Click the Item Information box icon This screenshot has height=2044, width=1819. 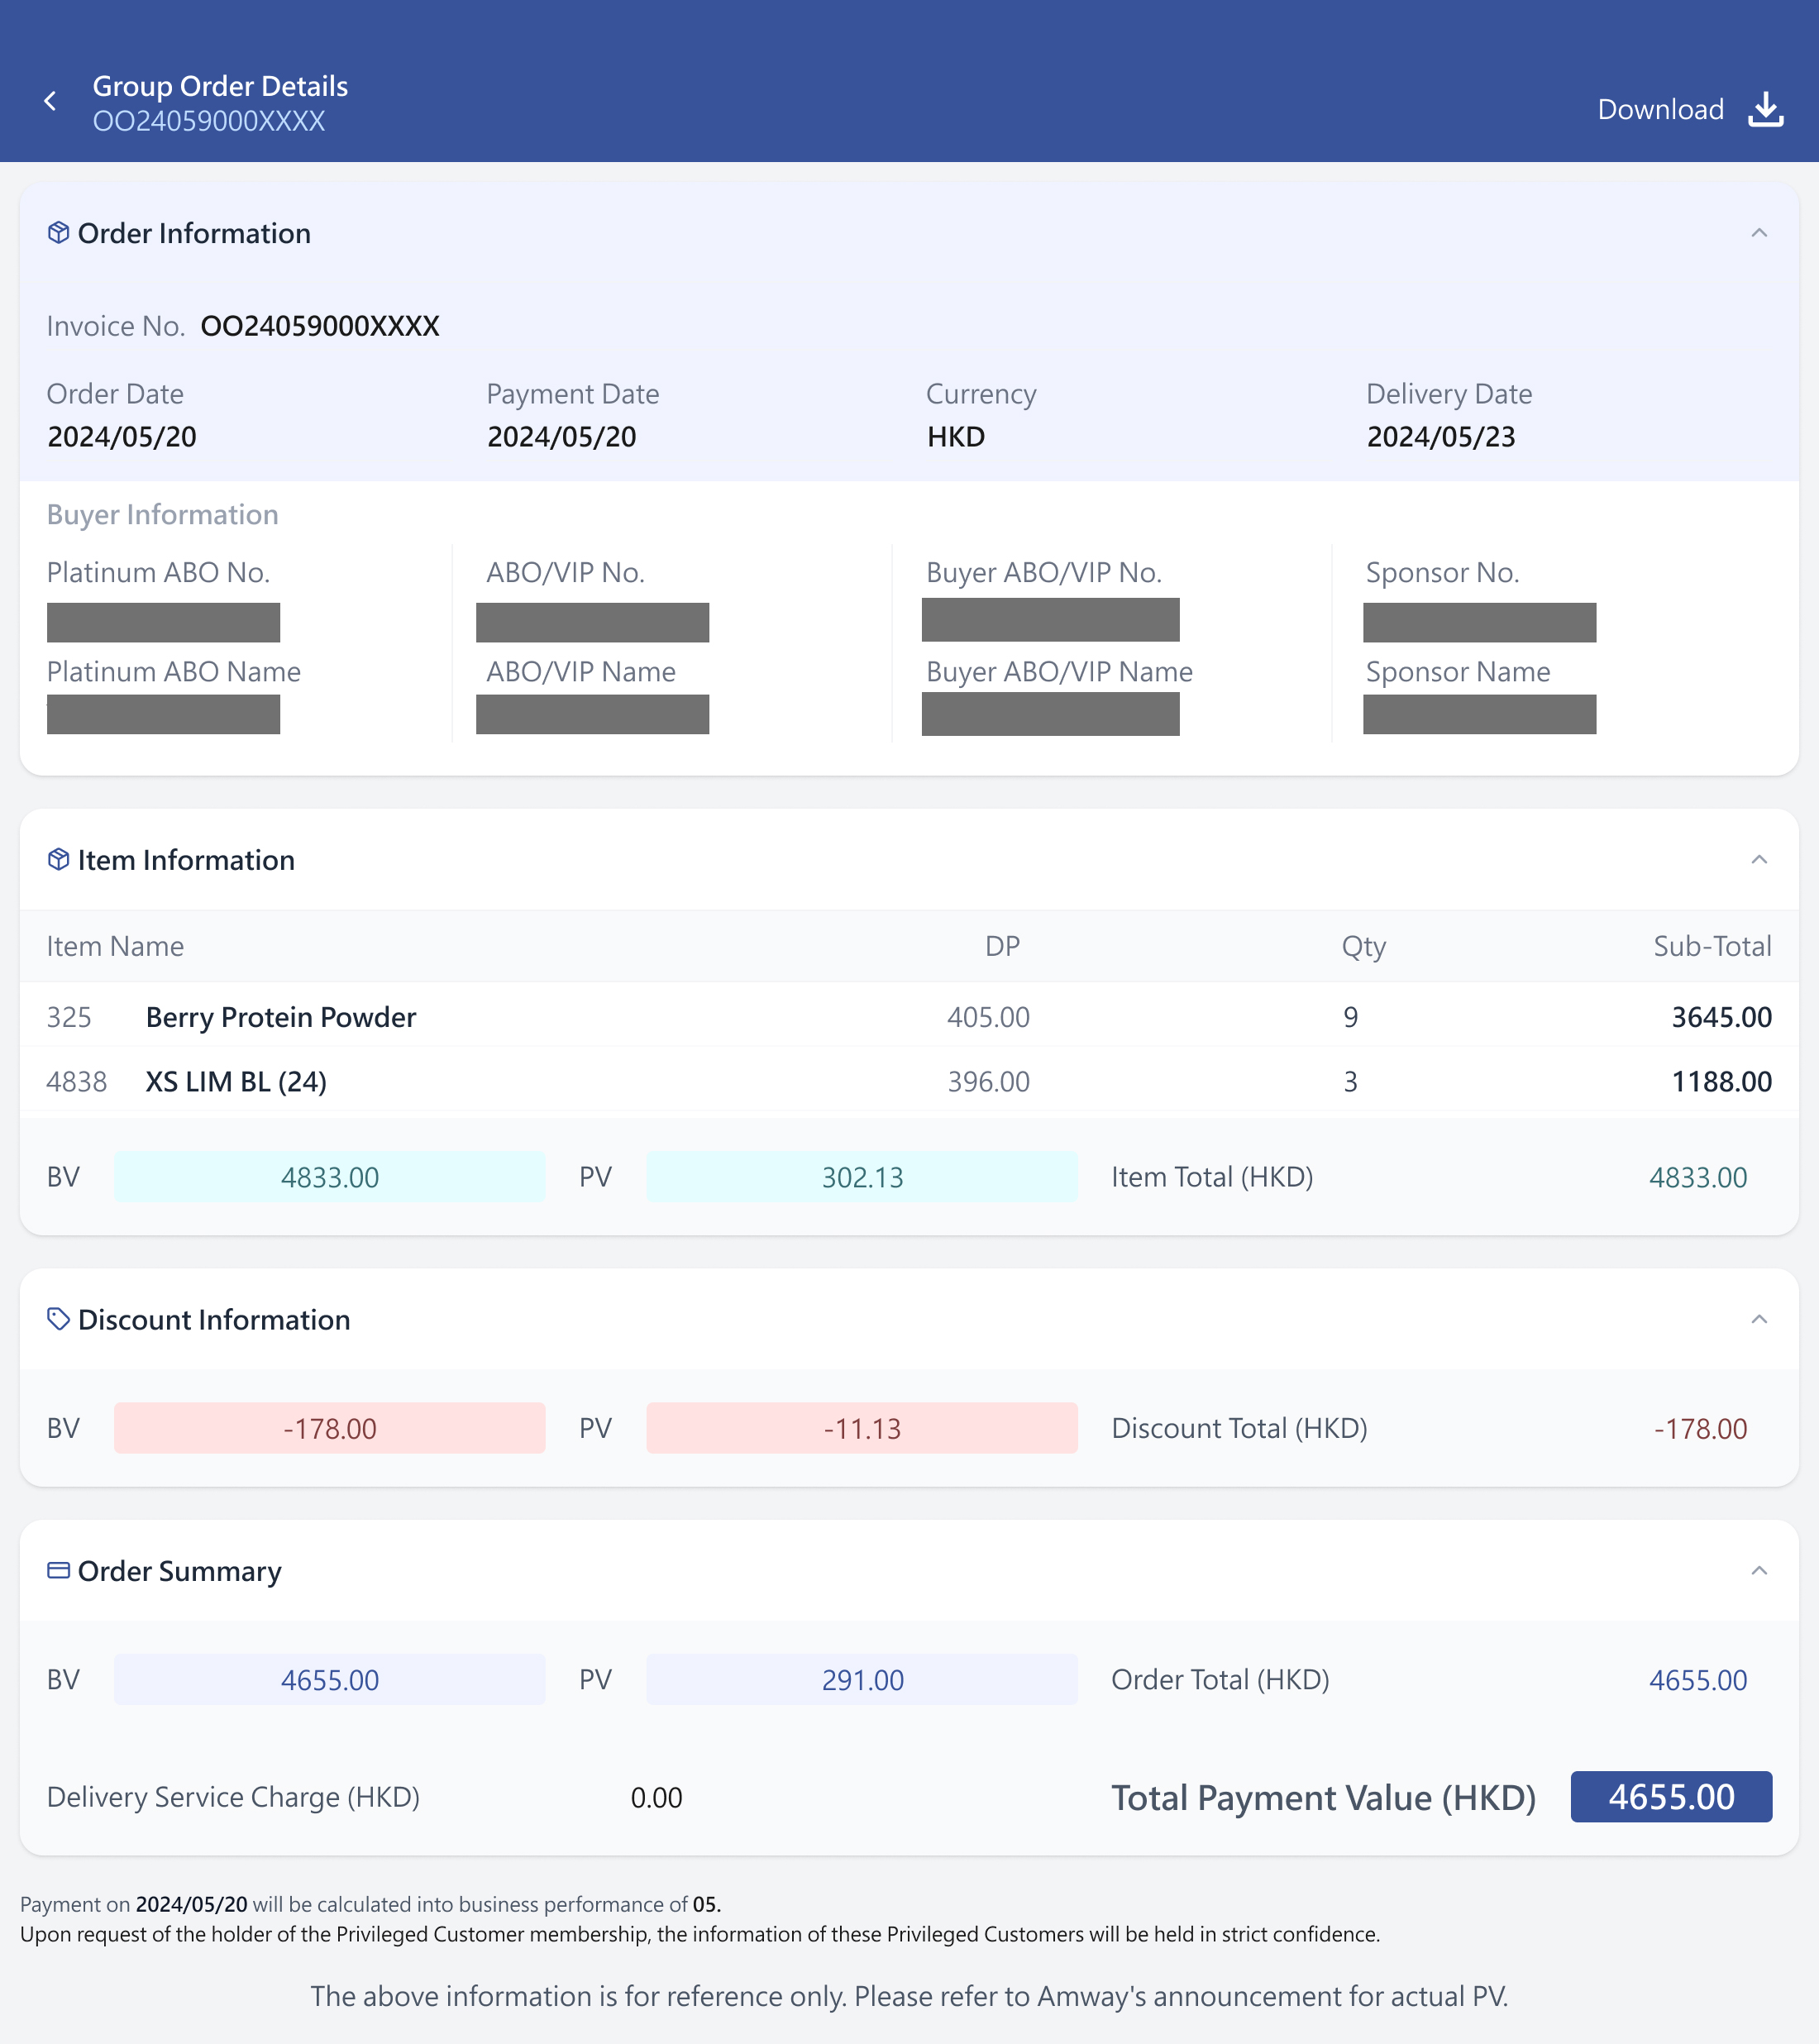[58, 860]
